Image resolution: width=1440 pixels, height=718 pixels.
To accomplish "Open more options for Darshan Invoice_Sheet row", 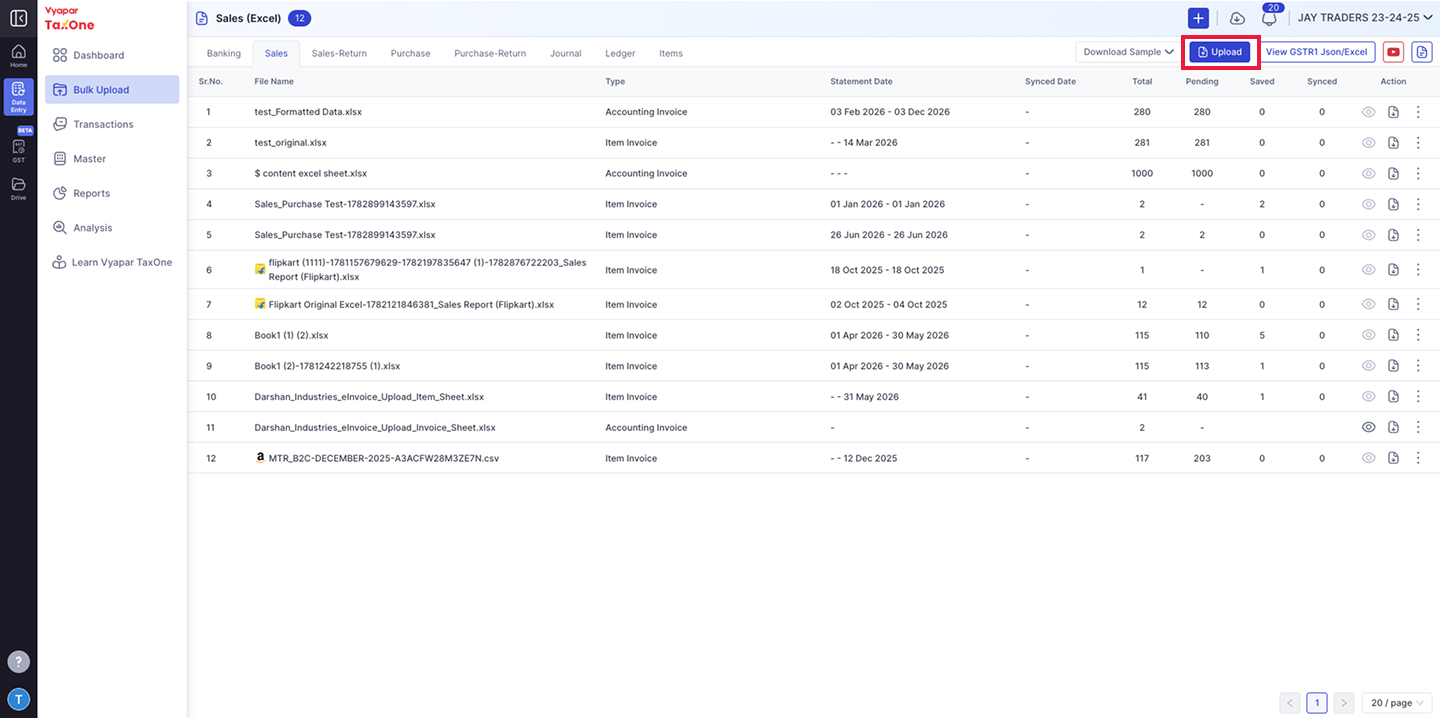I will [x=1418, y=428].
